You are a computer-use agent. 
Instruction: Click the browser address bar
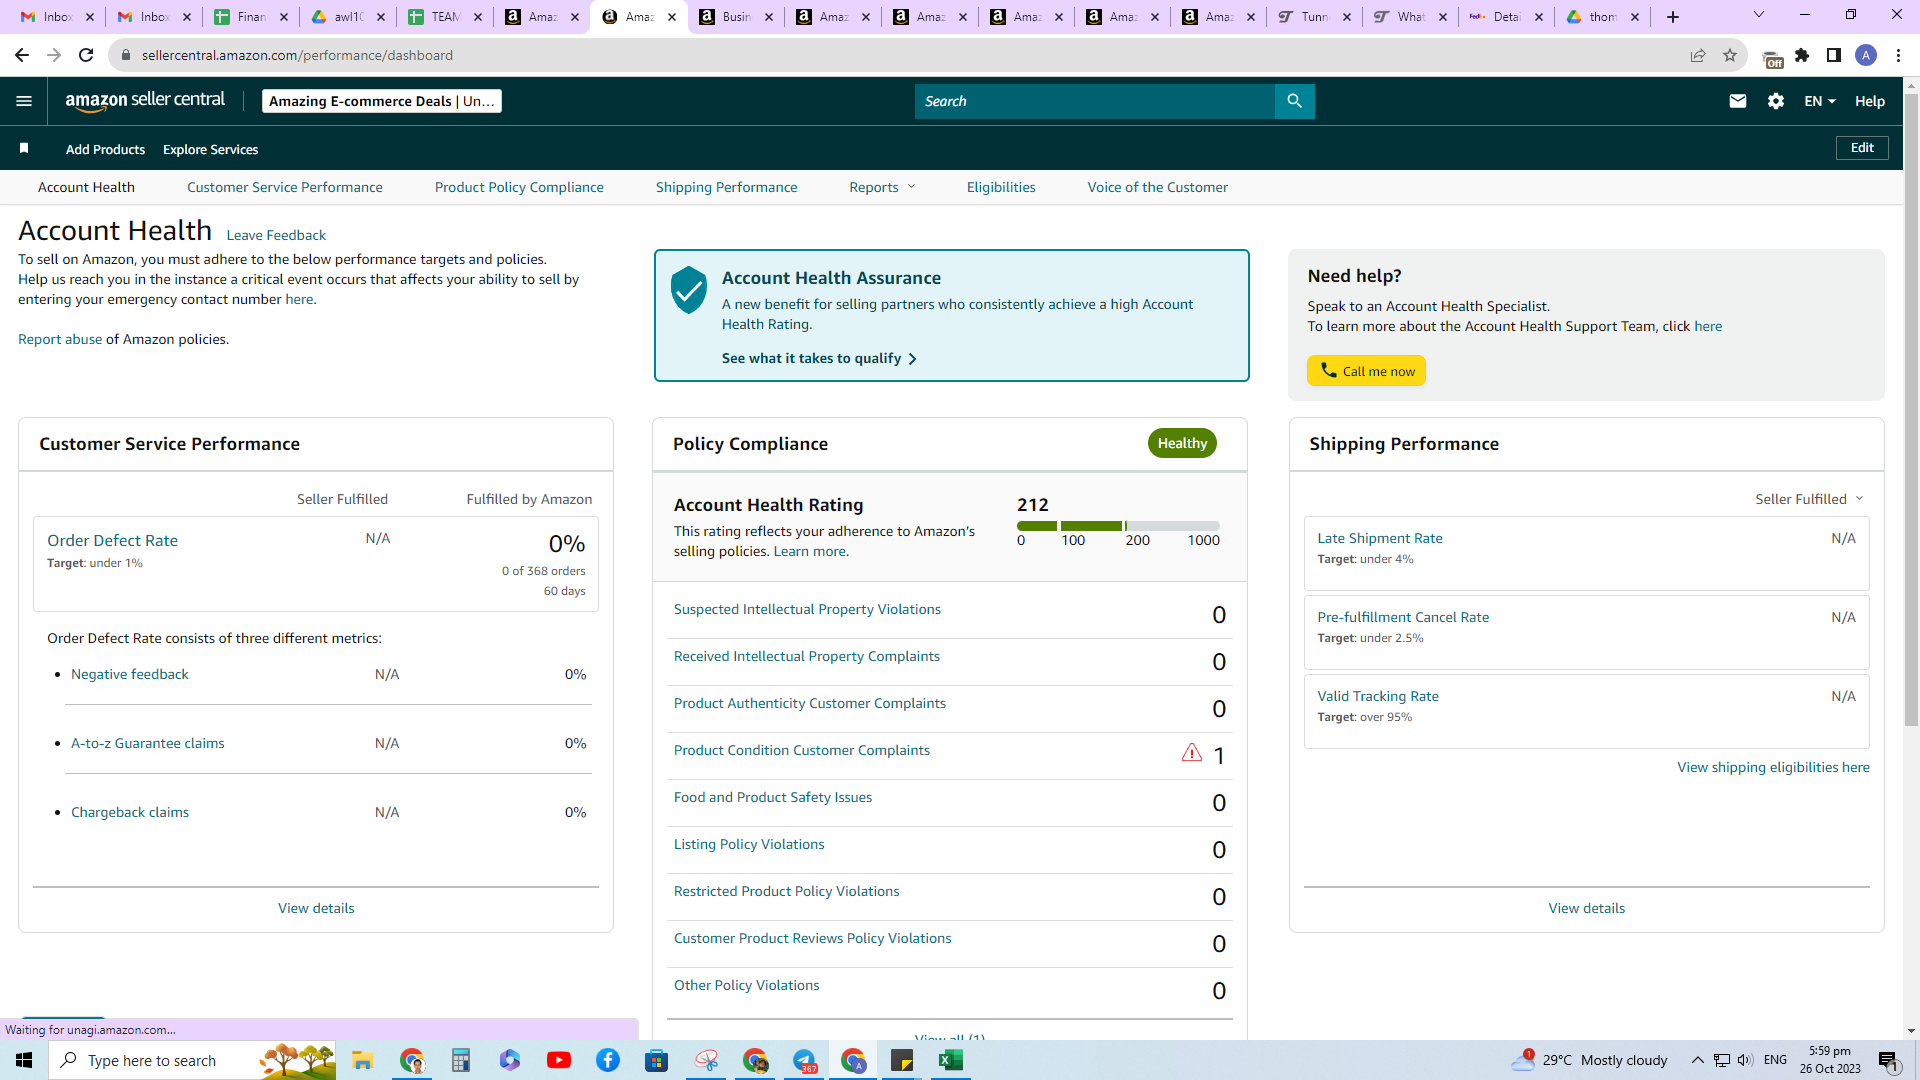point(900,55)
